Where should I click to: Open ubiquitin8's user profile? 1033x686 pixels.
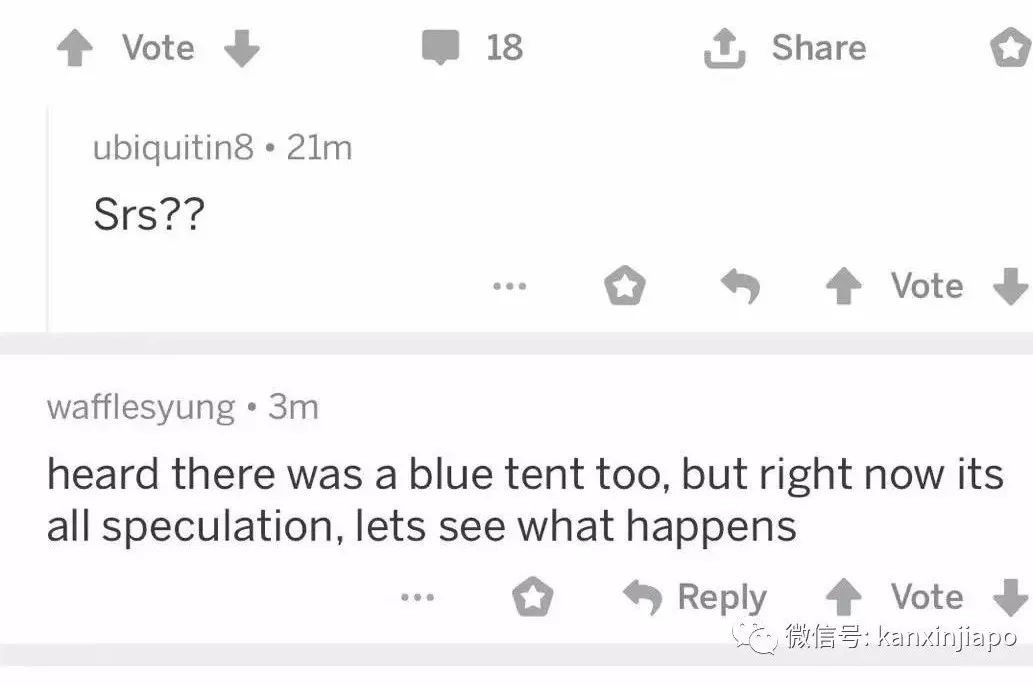(x=173, y=148)
